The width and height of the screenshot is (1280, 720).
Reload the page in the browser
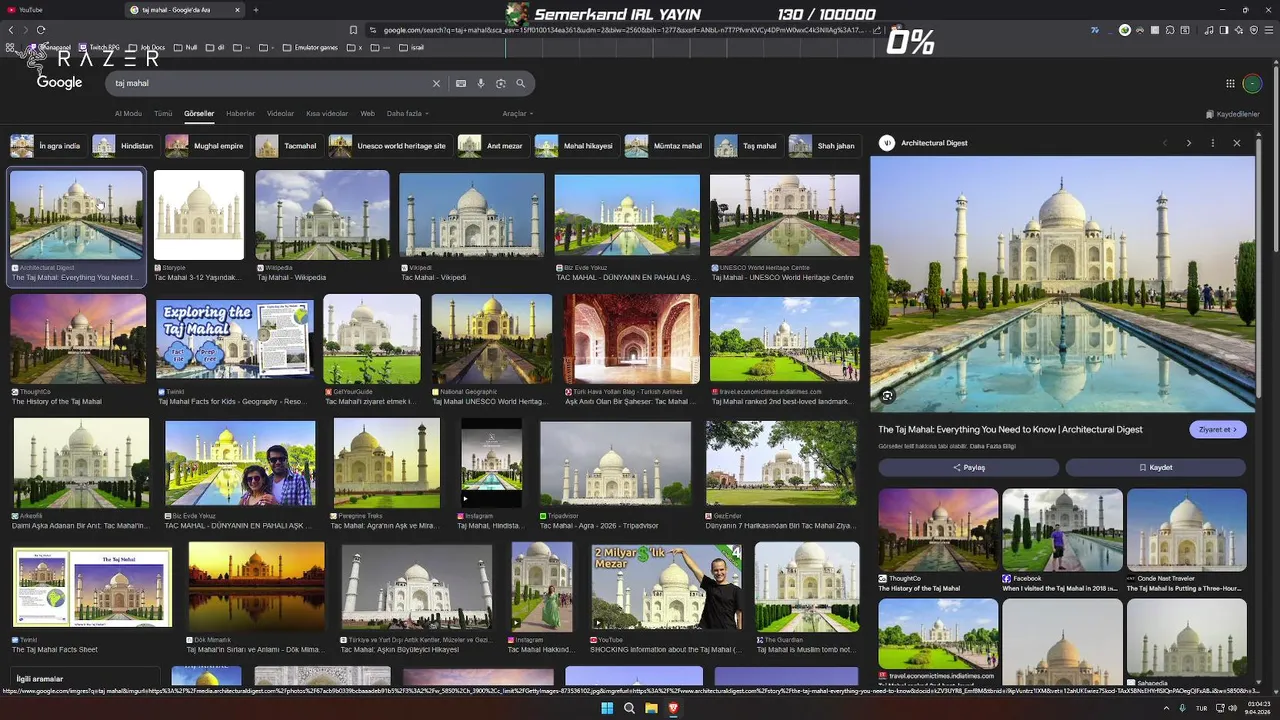41,30
